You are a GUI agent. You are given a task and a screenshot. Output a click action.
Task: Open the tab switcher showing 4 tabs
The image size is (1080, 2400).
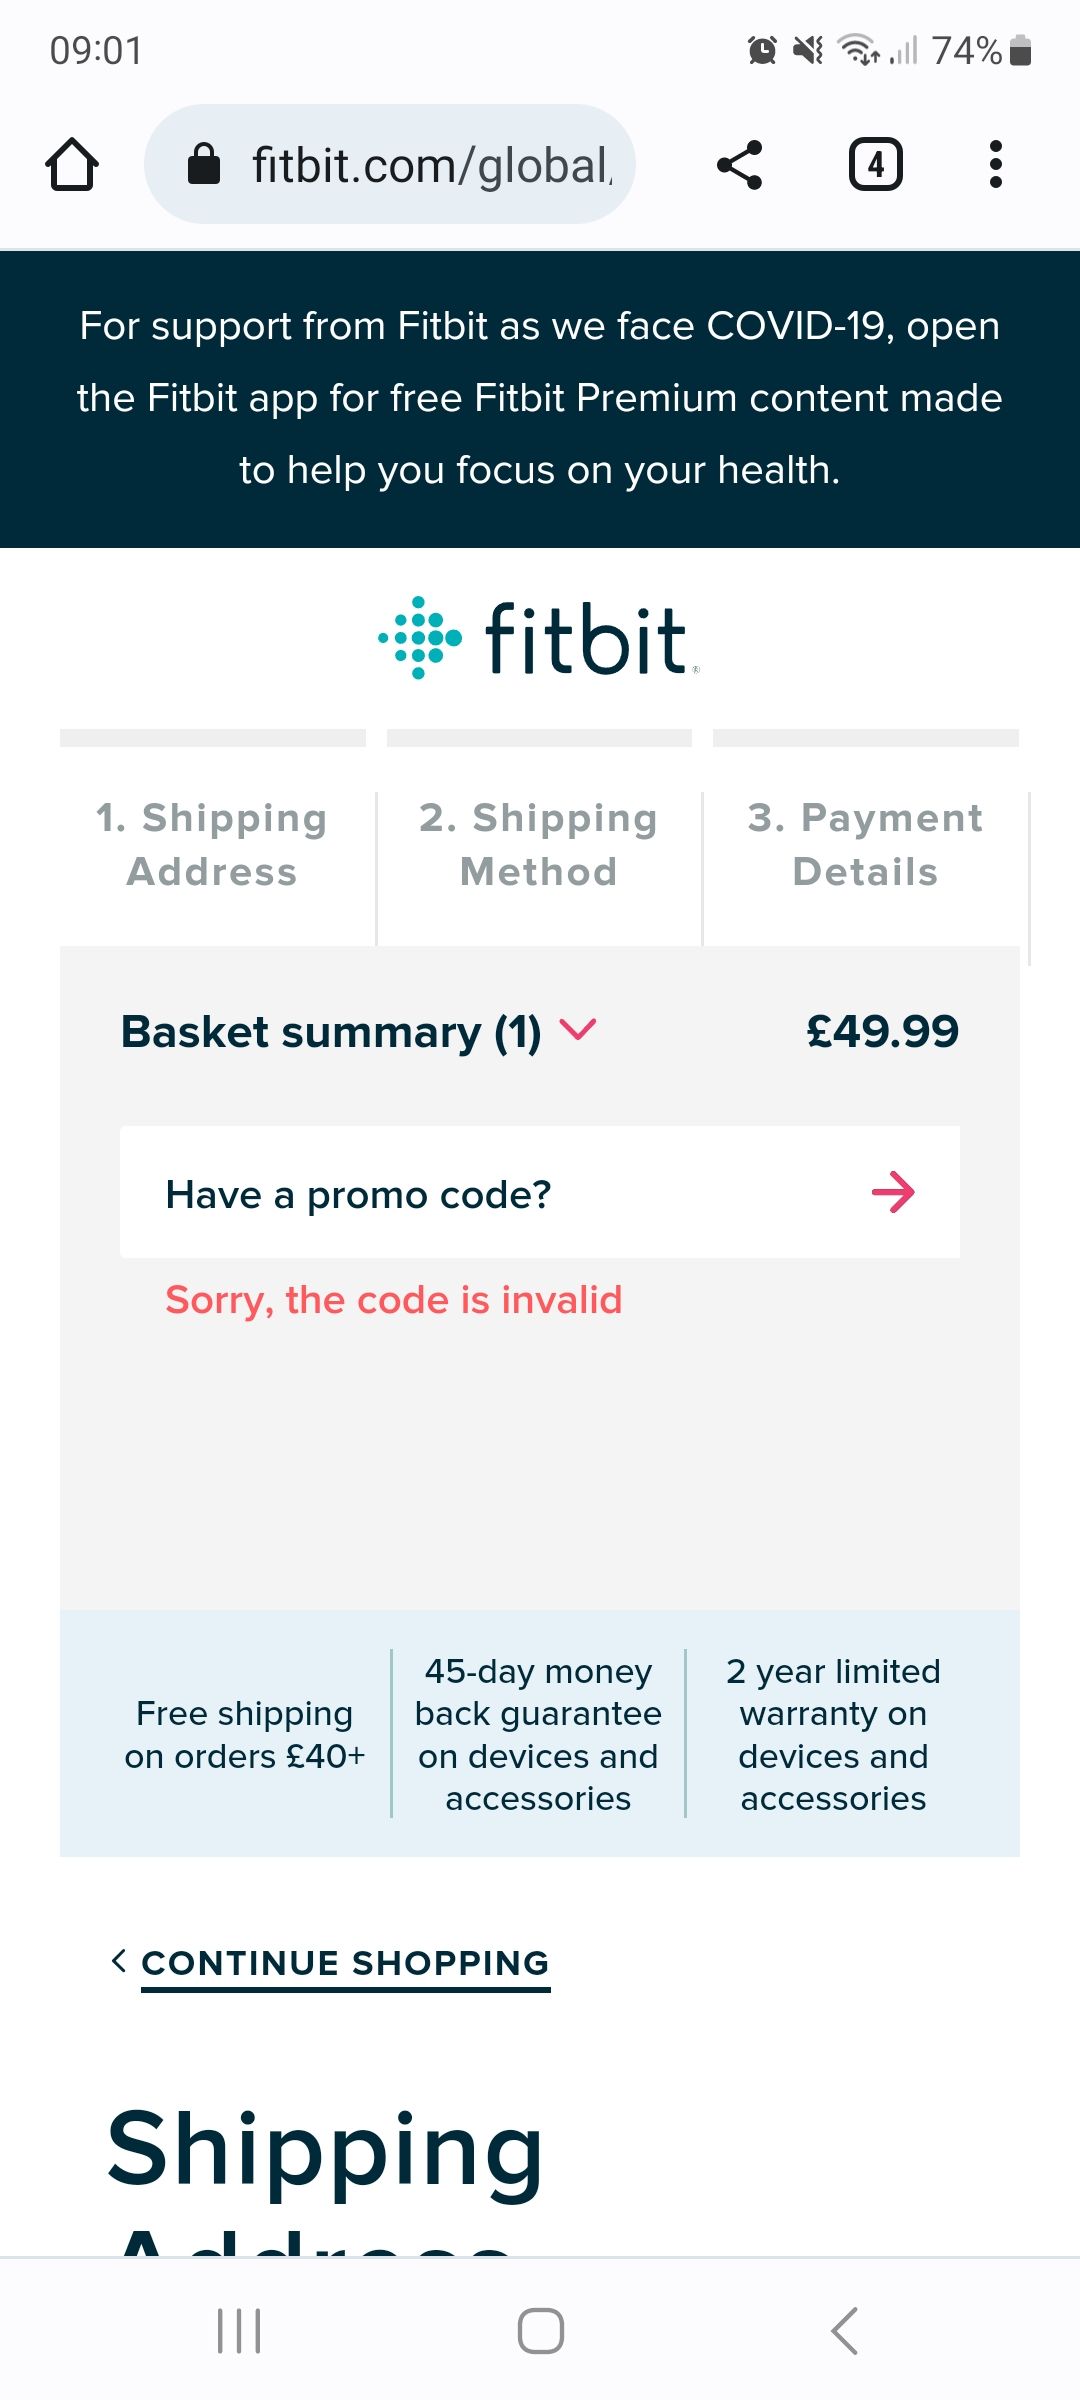[875, 165]
